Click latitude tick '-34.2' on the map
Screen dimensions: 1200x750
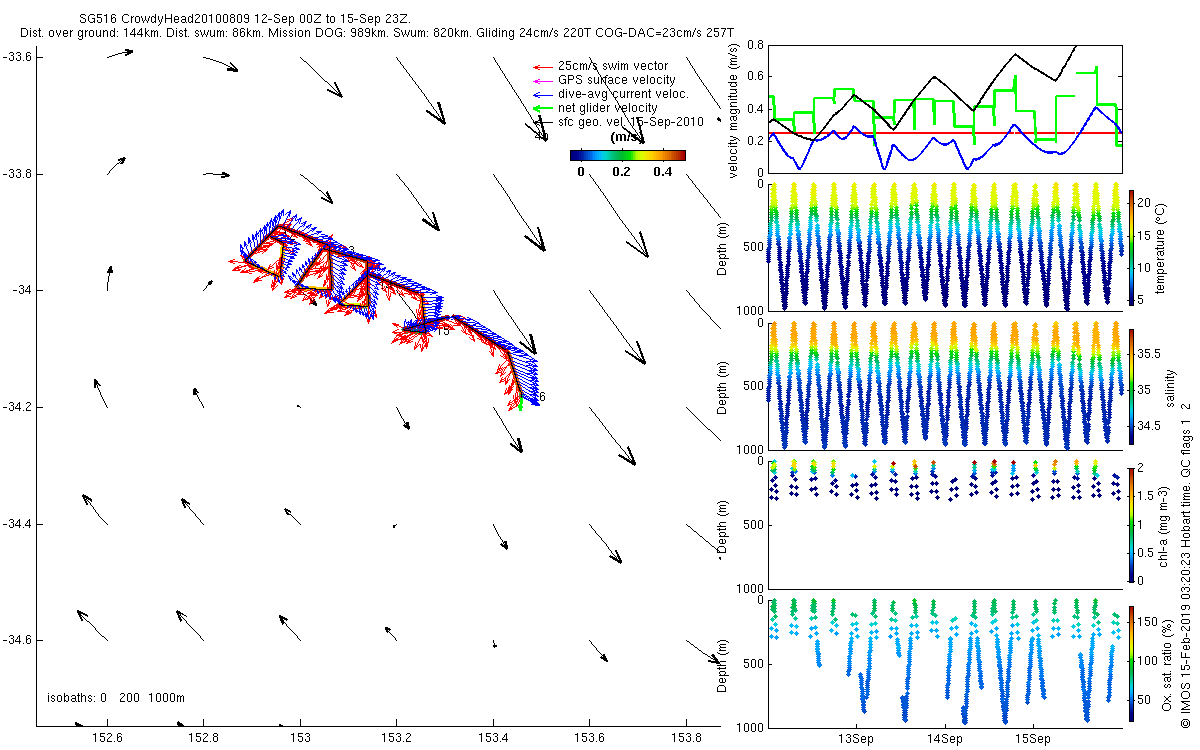[x=18, y=407]
